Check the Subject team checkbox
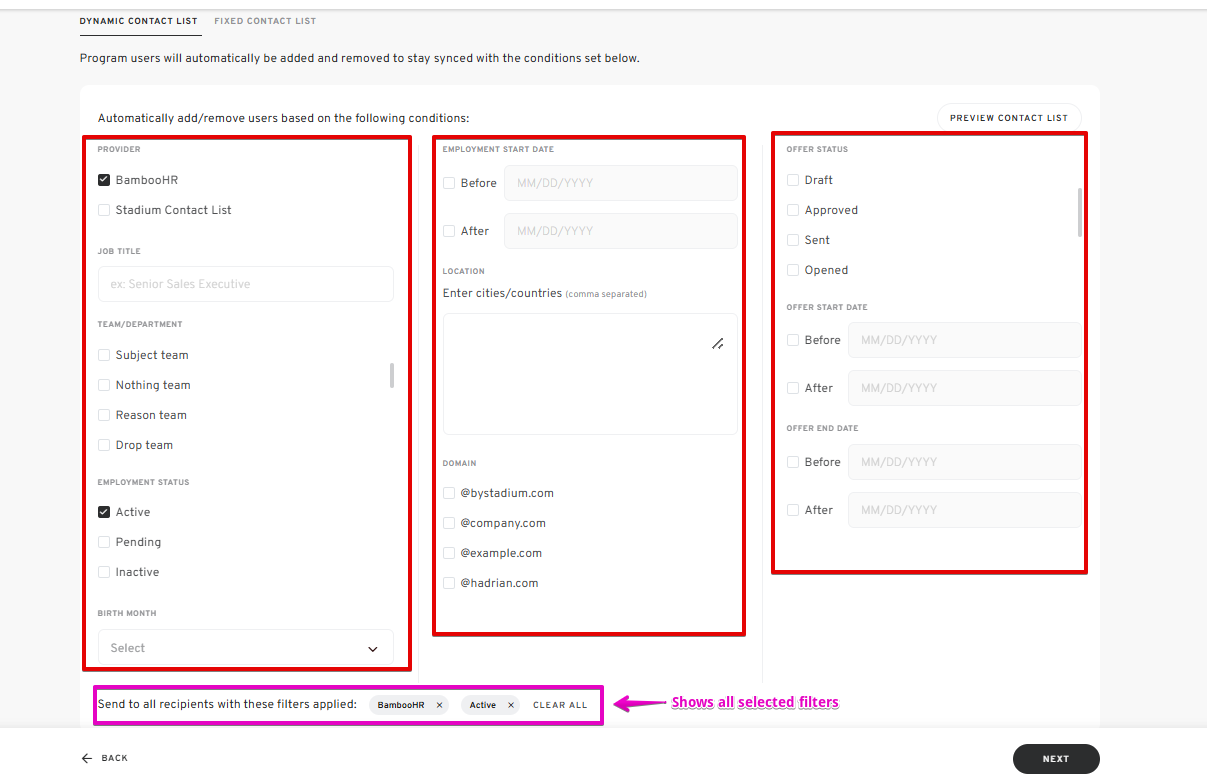 (104, 355)
